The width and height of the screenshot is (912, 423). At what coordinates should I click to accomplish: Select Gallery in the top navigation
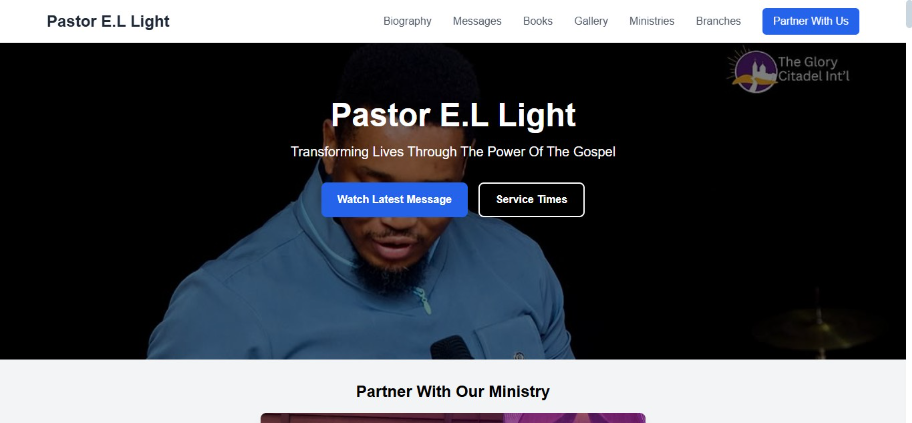point(591,21)
